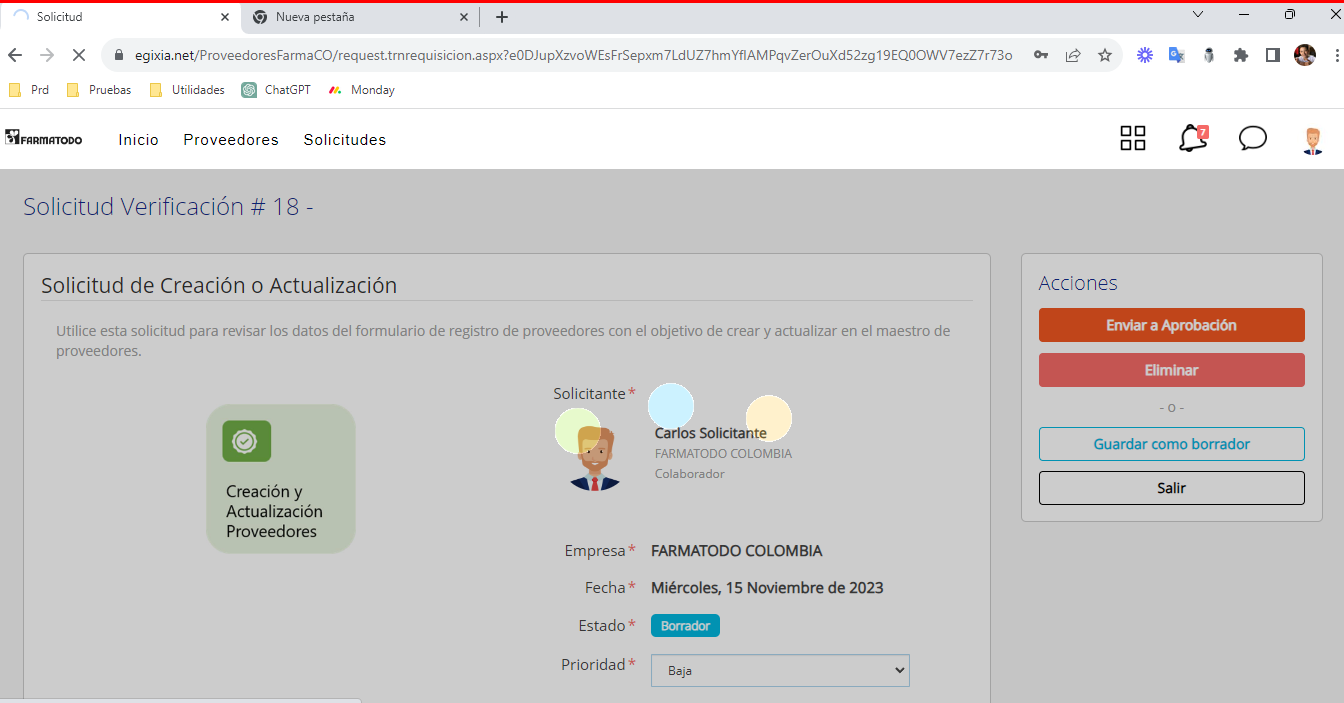Click the Farmatodo logo

[x=44, y=138]
